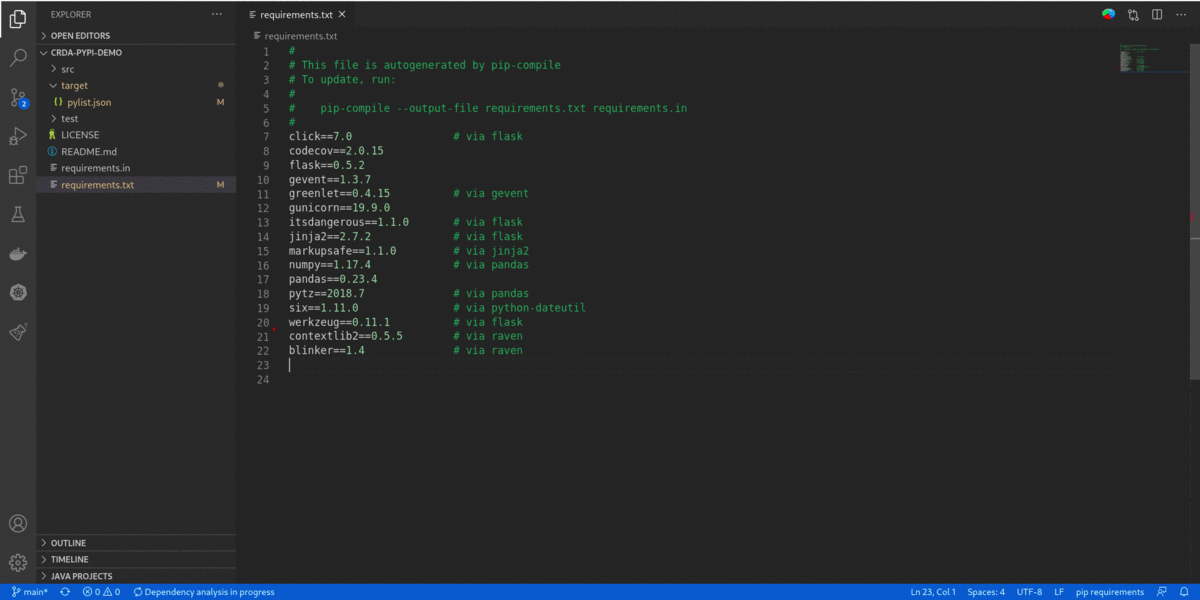Open notifications bell in status bar
This screenshot has height=600, width=1200.
pos(1184,592)
